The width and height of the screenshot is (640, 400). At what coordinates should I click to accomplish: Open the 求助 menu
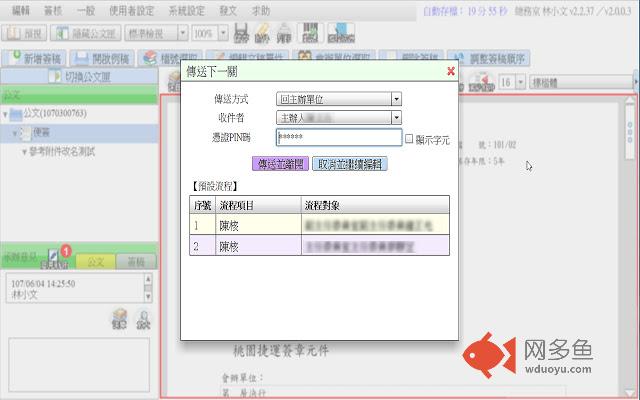[261, 11]
